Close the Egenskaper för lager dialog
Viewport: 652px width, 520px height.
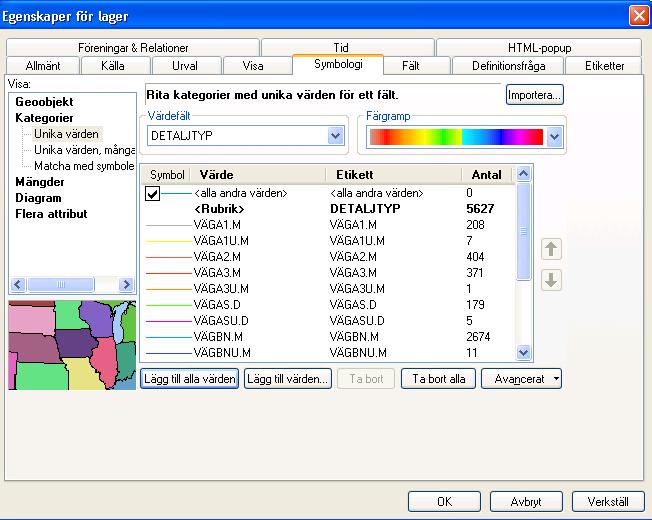639,16
